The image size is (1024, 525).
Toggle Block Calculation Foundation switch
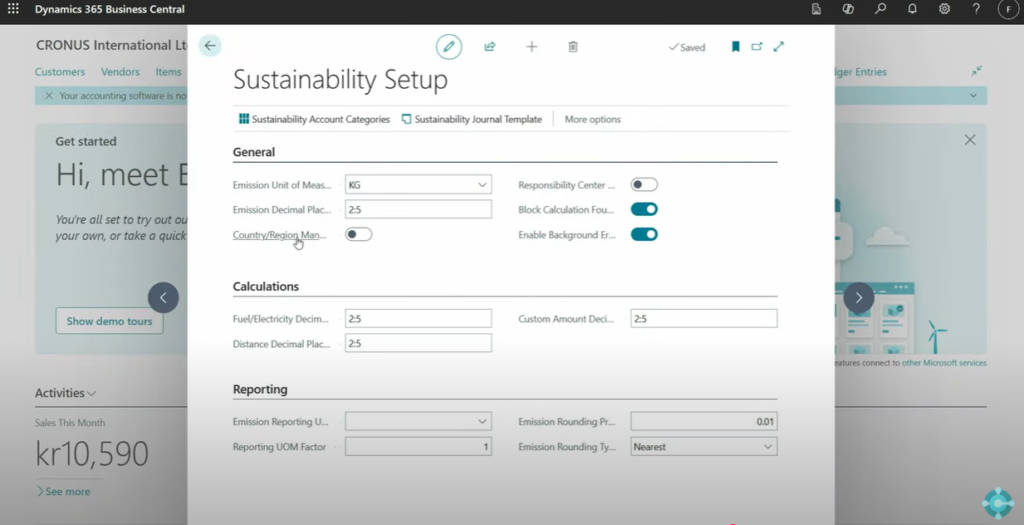644,210
